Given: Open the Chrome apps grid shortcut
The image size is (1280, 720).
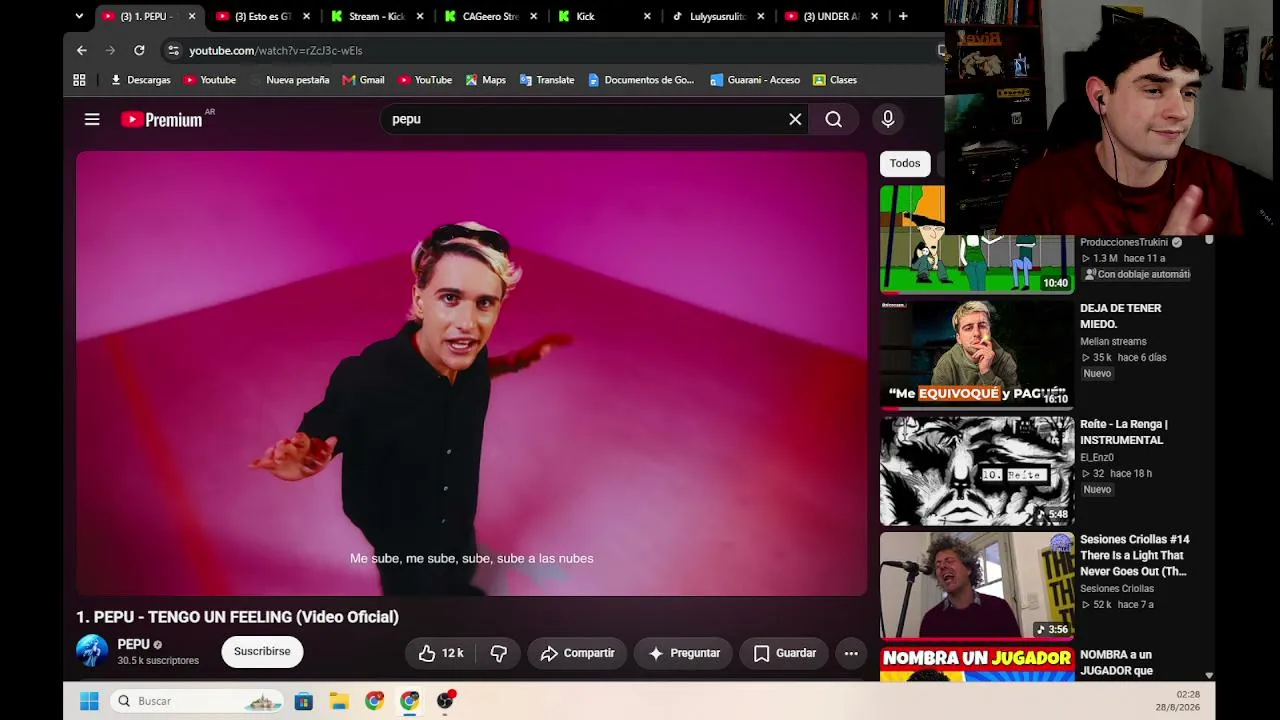Looking at the screenshot, I should click(x=79, y=80).
